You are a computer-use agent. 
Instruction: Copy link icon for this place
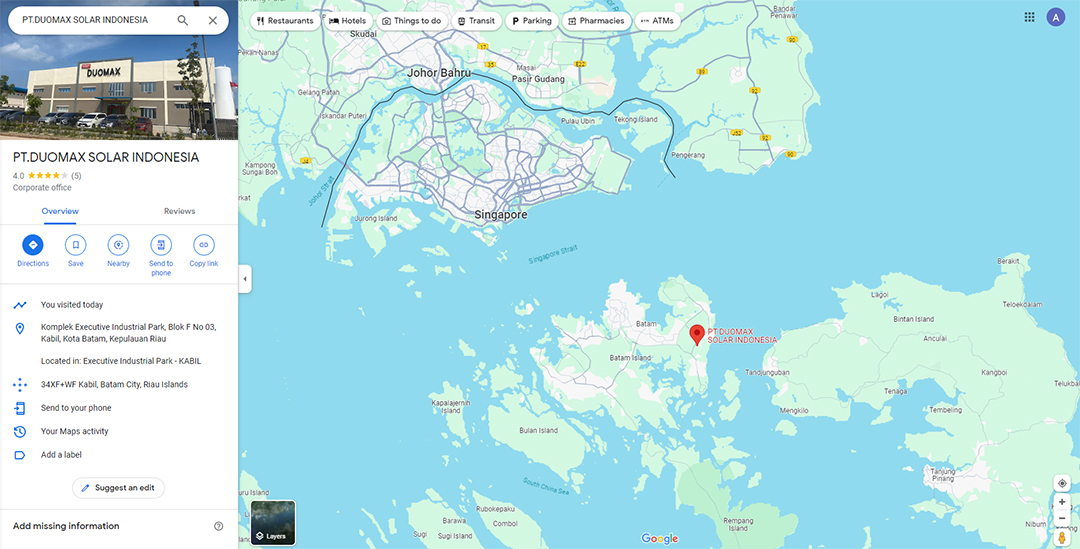point(204,245)
